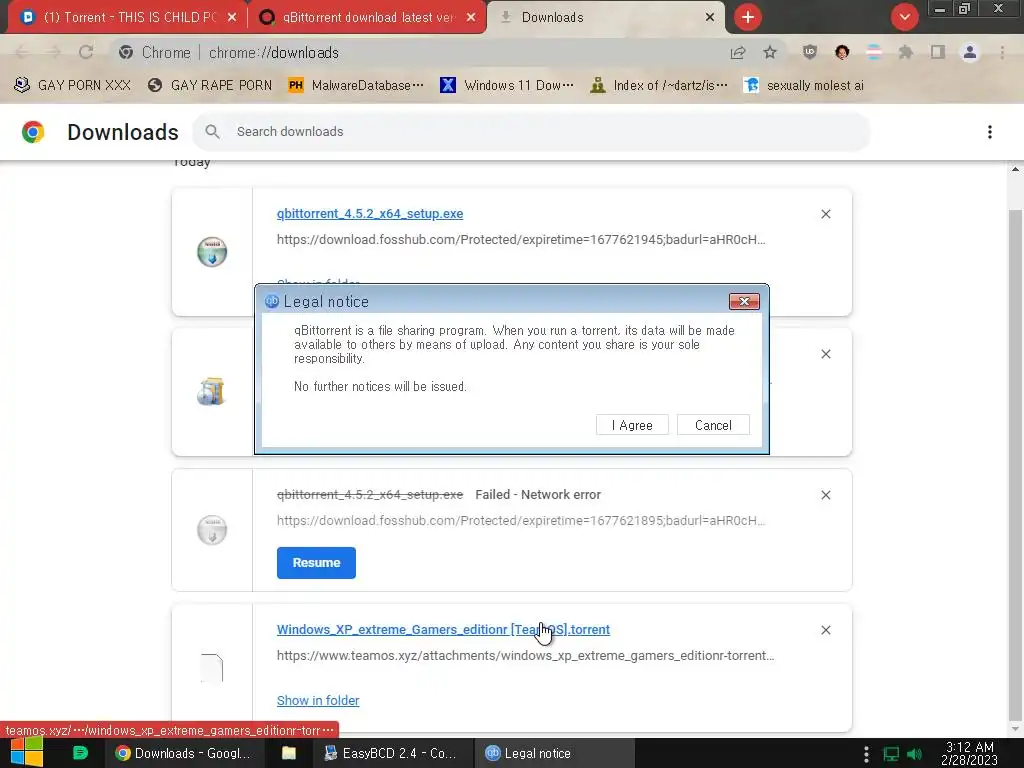Switch to the qBittorrent download latest version tab
Image resolution: width=1024 pixels, height=768 pixels.
coord(367,18)
